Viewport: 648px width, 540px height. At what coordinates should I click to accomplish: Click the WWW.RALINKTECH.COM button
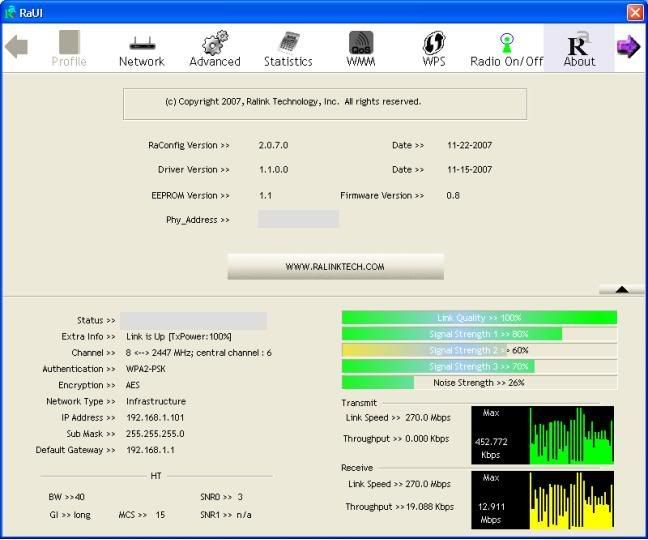point(335,267)
